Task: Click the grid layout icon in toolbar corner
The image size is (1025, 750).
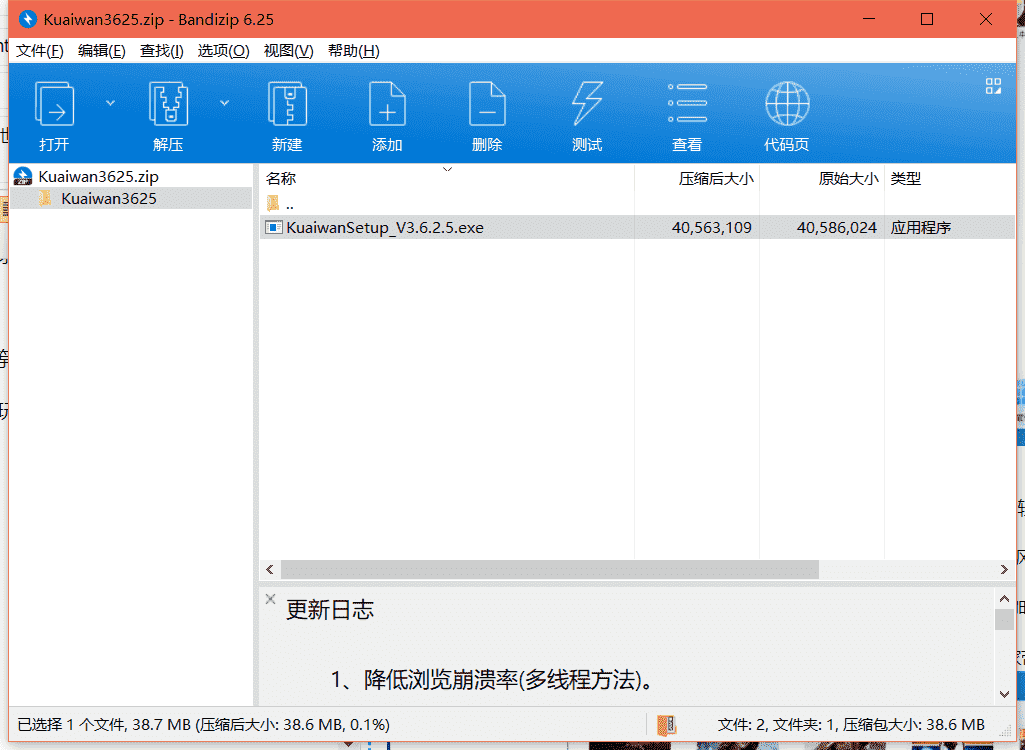Action: 993,86
